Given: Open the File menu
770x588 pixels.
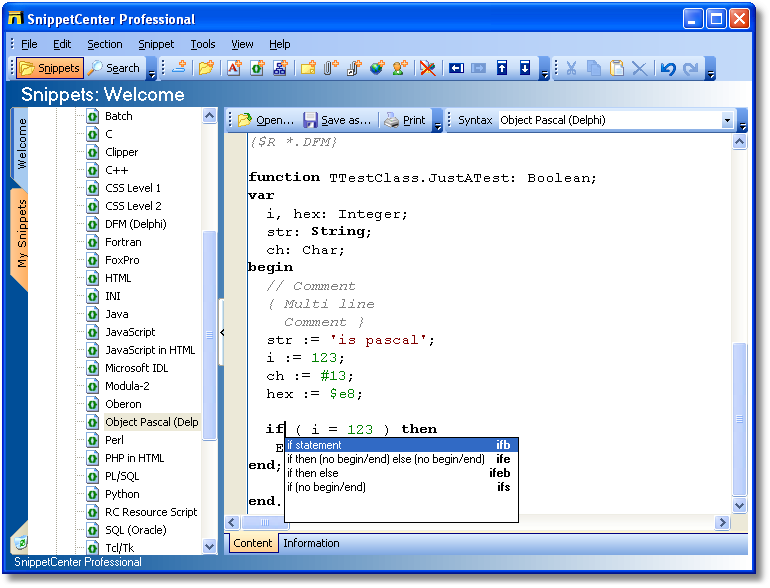Looking at the screenshot, I should coord(29,44).
